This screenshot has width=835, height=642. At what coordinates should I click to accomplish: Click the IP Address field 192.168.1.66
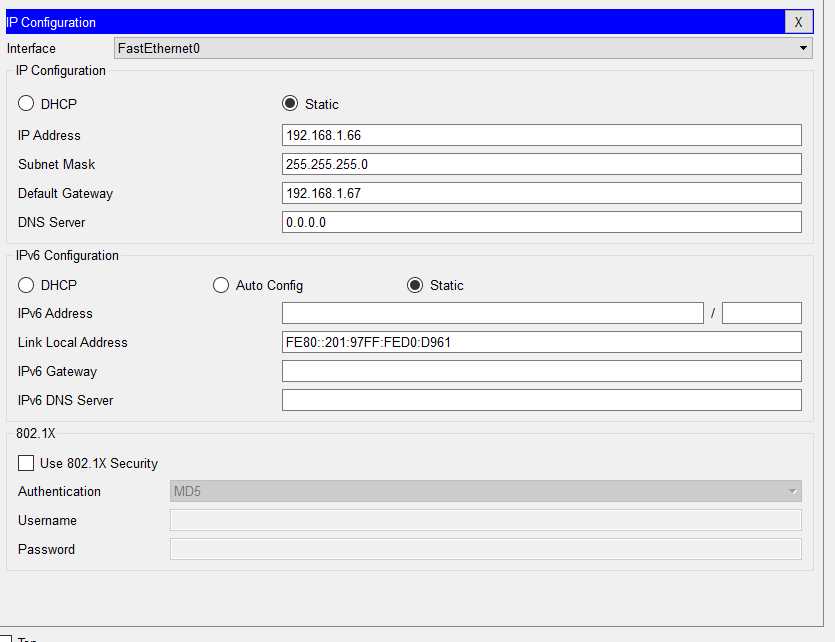542,135
